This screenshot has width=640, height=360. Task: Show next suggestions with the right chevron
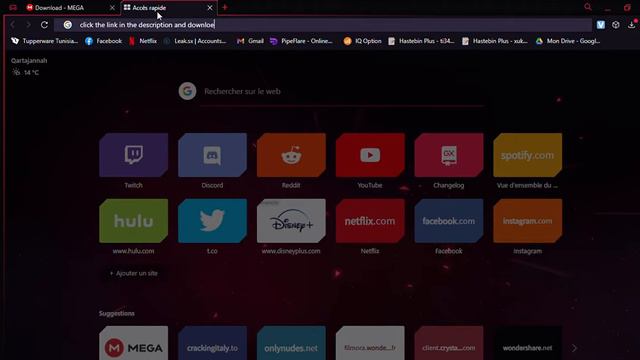[x=574, y=348]
